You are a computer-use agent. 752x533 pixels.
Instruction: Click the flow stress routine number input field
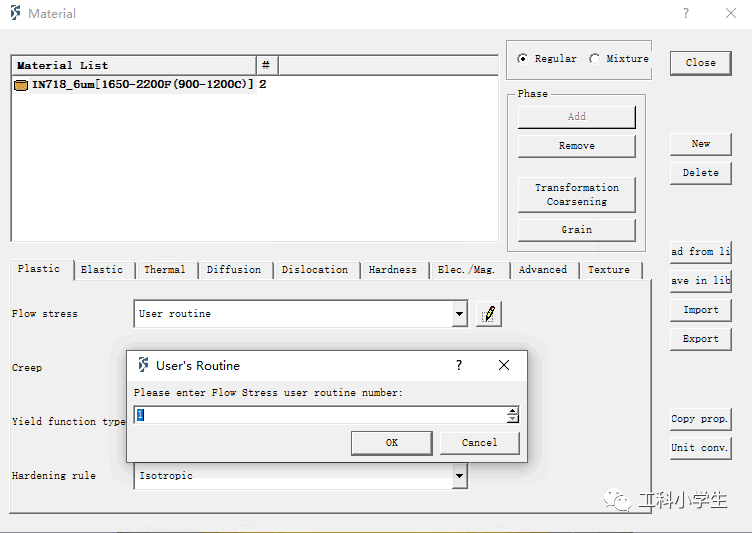tap(320, 415)
